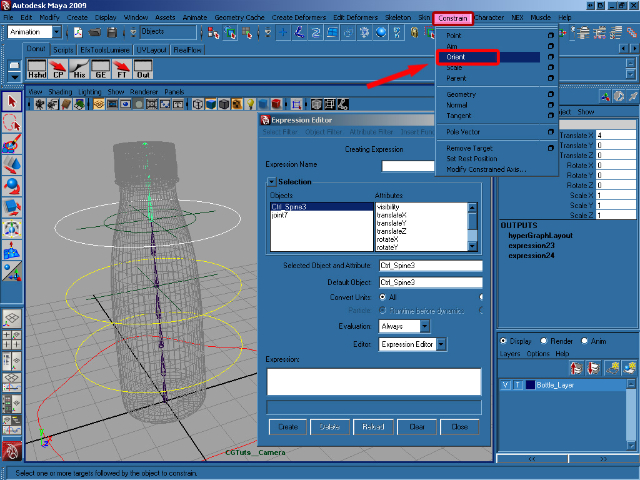Image resolution: width=640 pixels, height=480 pixels.
Task: Toggle visibility V of Bottle_Layer
Action: (506, 384)
